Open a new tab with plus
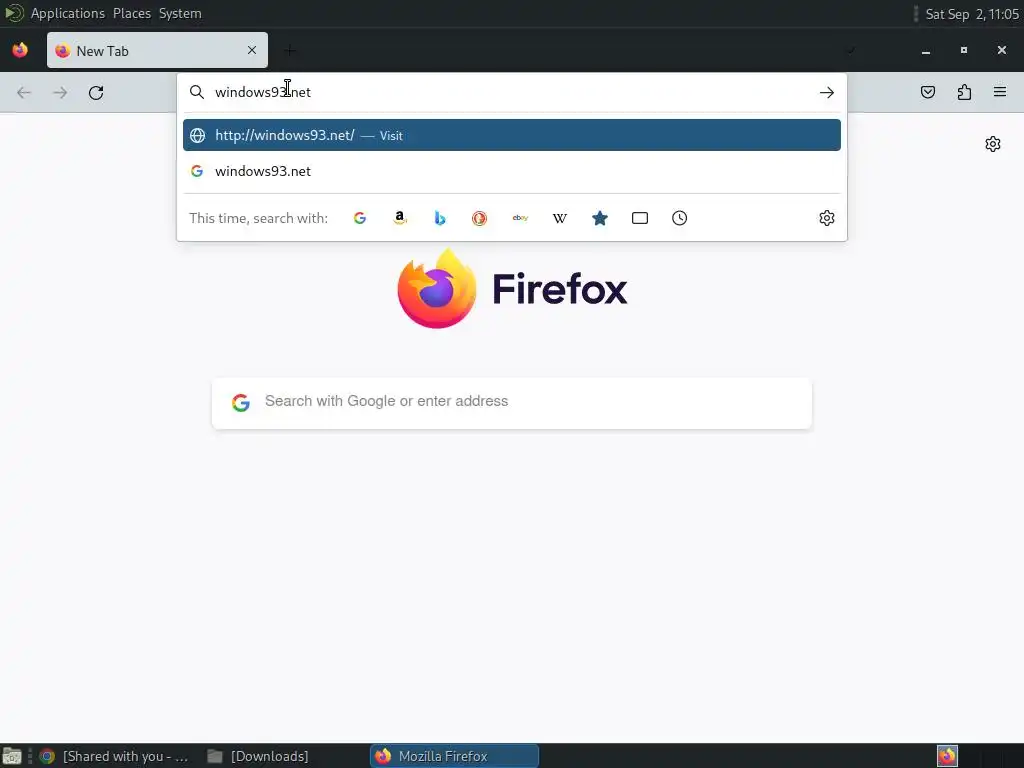 coord(290,50)
